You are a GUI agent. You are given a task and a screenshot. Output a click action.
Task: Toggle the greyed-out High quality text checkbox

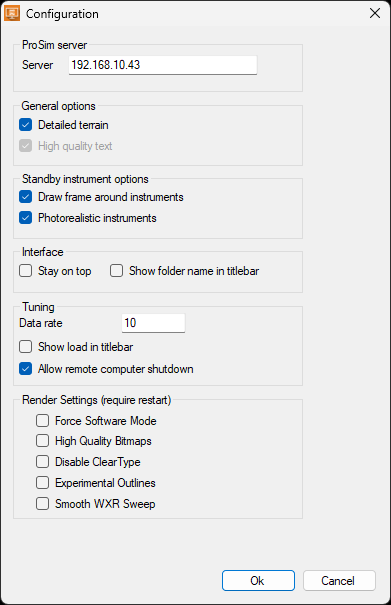pyautogui.click(x=25, y=146)
